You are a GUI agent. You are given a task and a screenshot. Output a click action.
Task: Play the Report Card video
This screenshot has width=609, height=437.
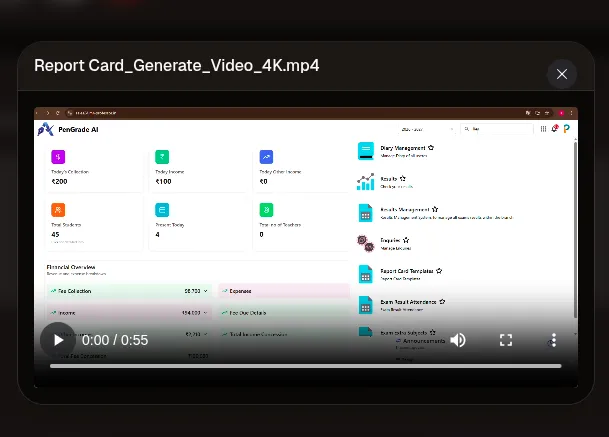(x=58, y=340)
